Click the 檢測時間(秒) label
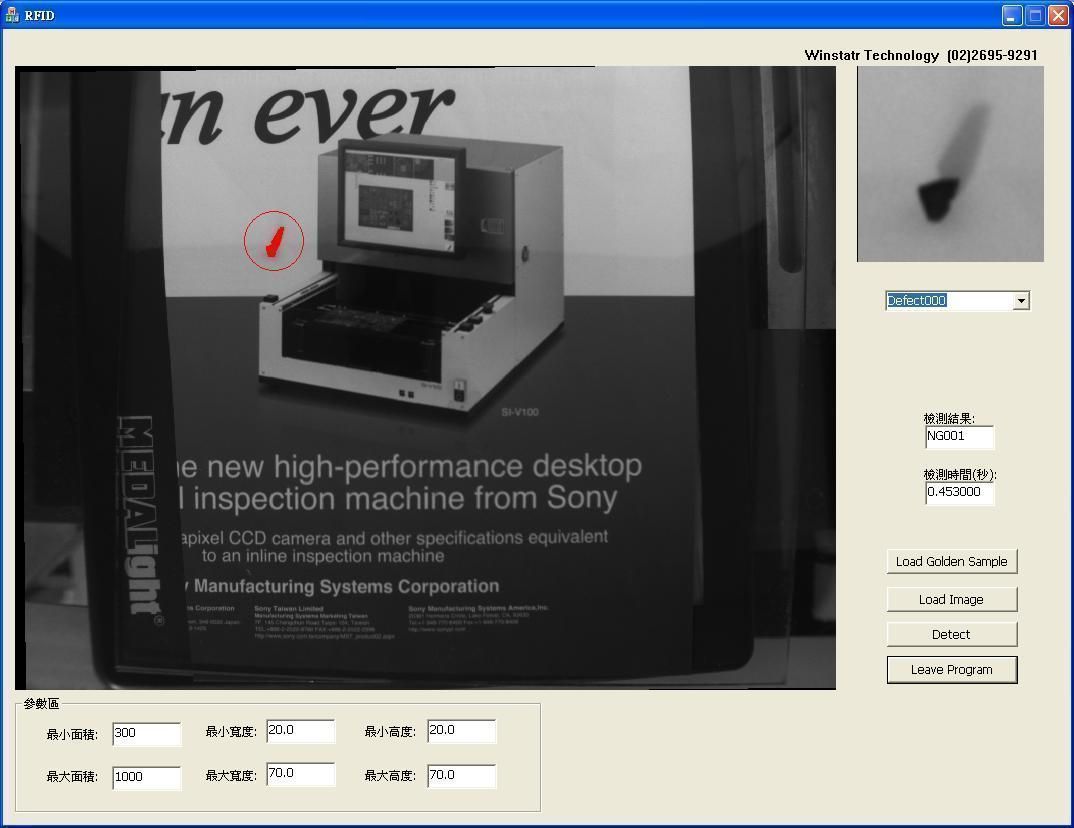Image resolution: width=1074 pixels, height=828 pixels. tap(960, 475)
